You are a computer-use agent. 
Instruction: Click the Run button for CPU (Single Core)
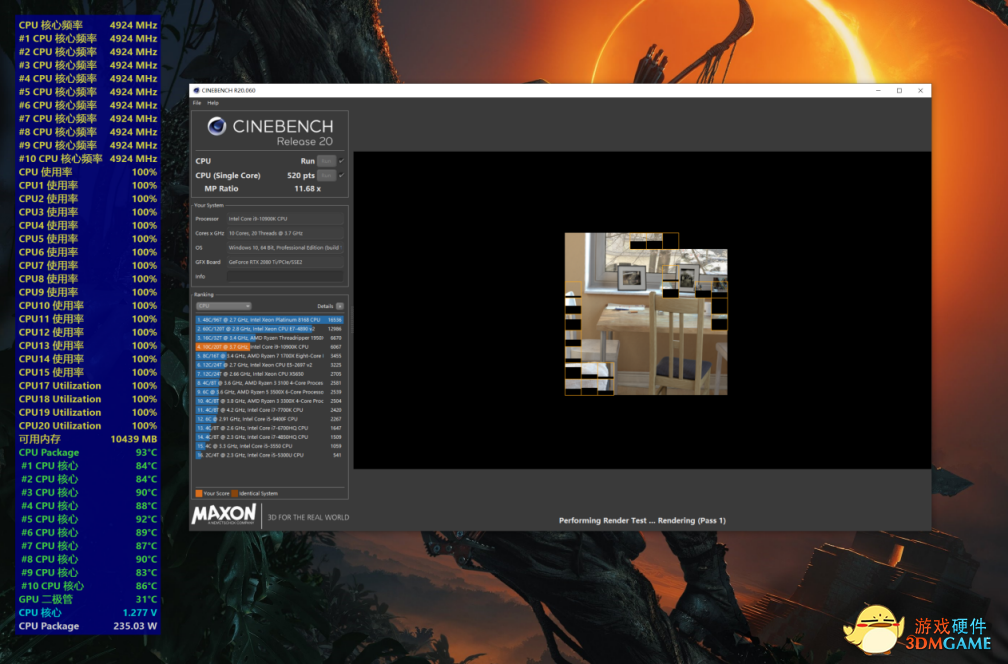click(326, 175)
